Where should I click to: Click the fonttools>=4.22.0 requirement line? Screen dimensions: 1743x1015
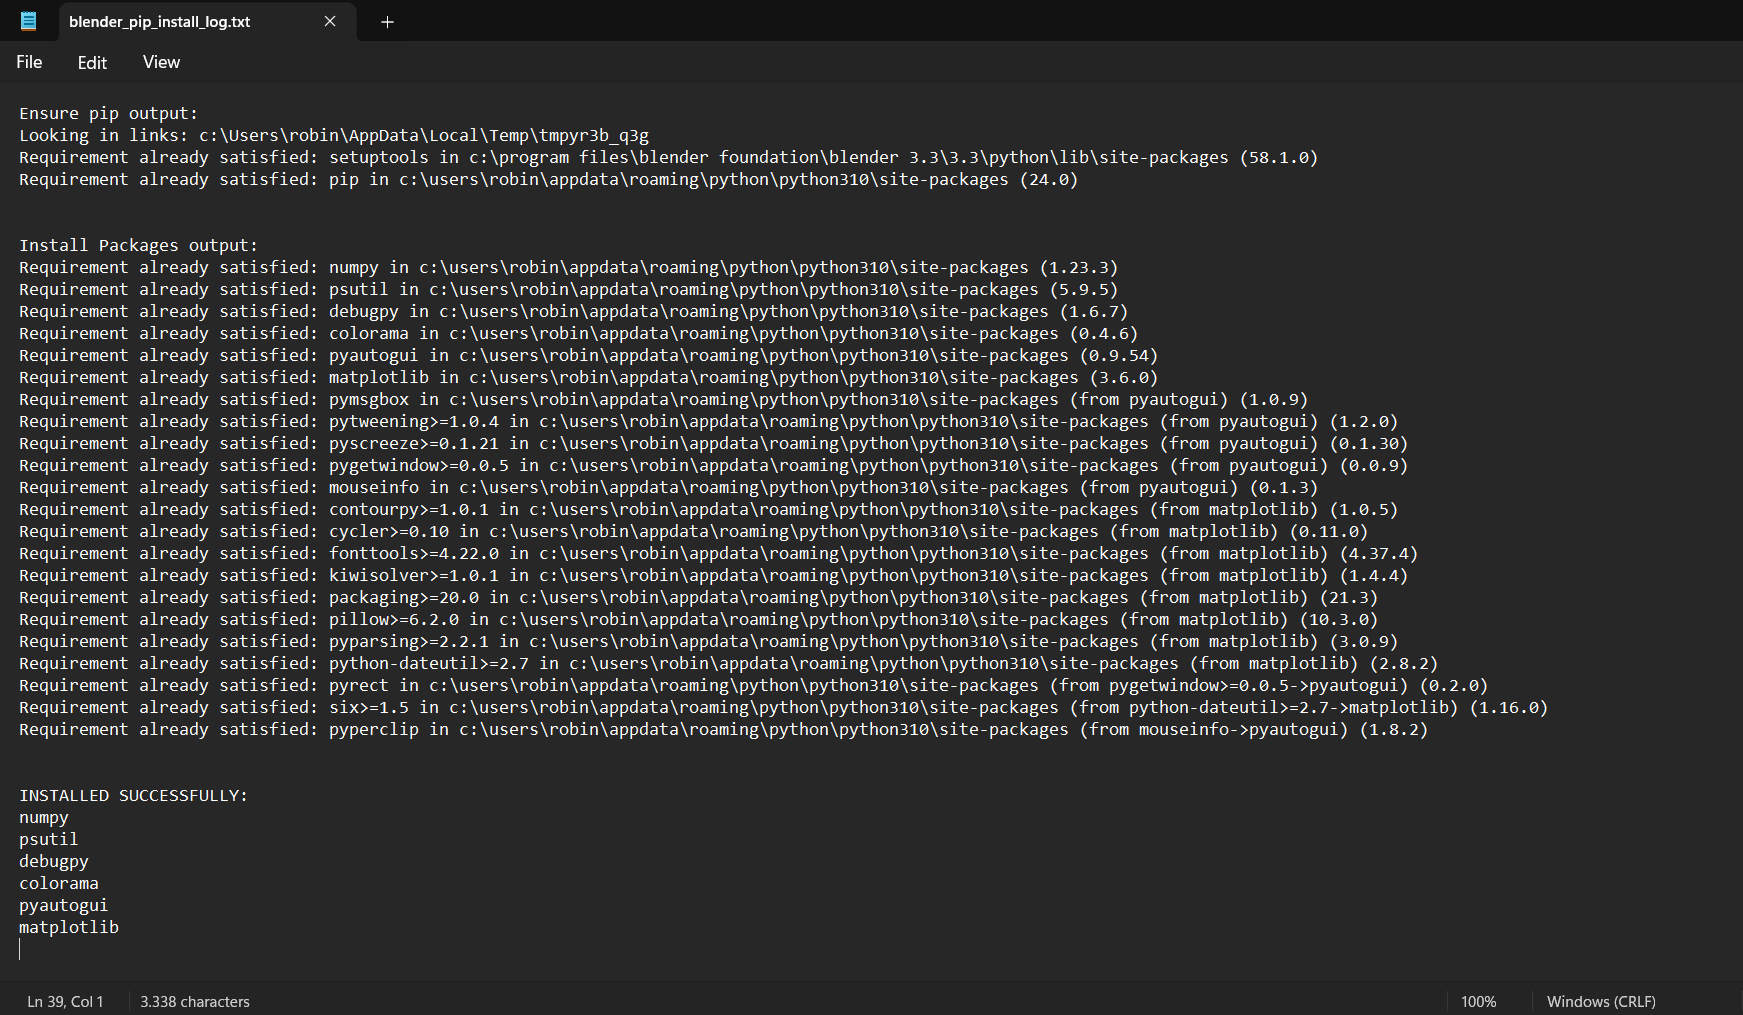718,553
